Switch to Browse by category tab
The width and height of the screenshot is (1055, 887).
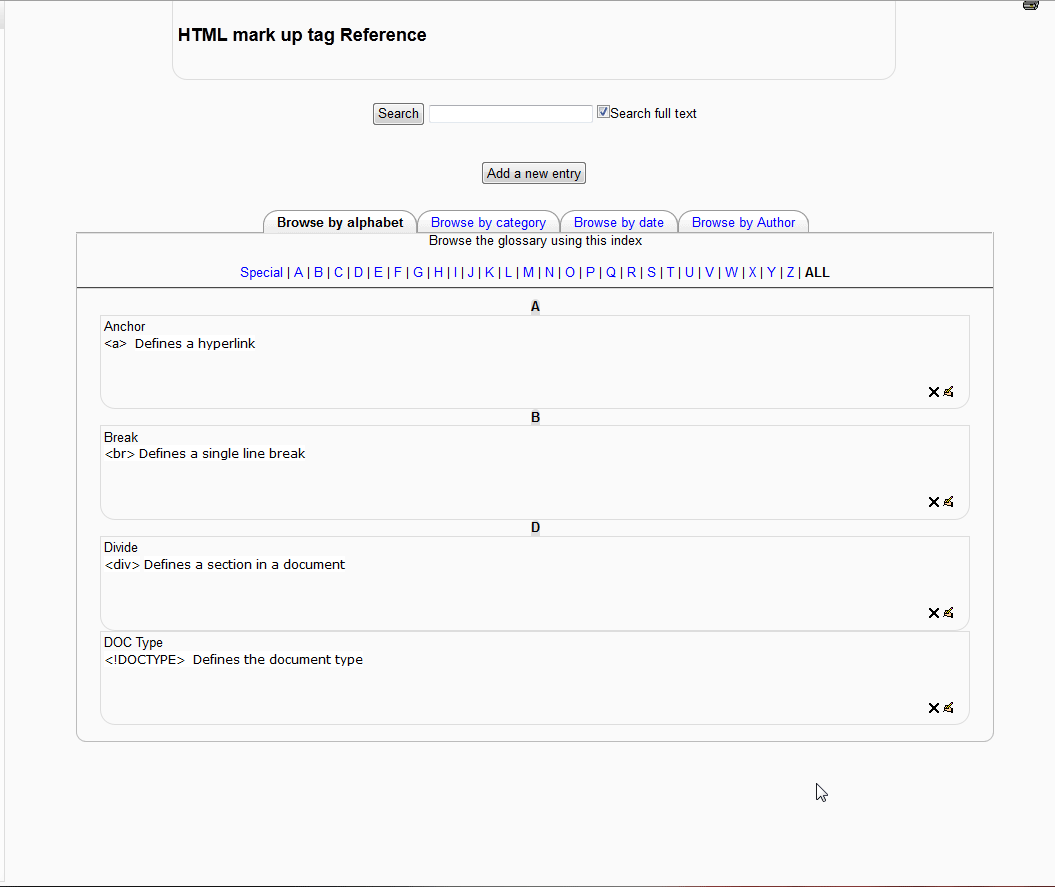(488, 222)
